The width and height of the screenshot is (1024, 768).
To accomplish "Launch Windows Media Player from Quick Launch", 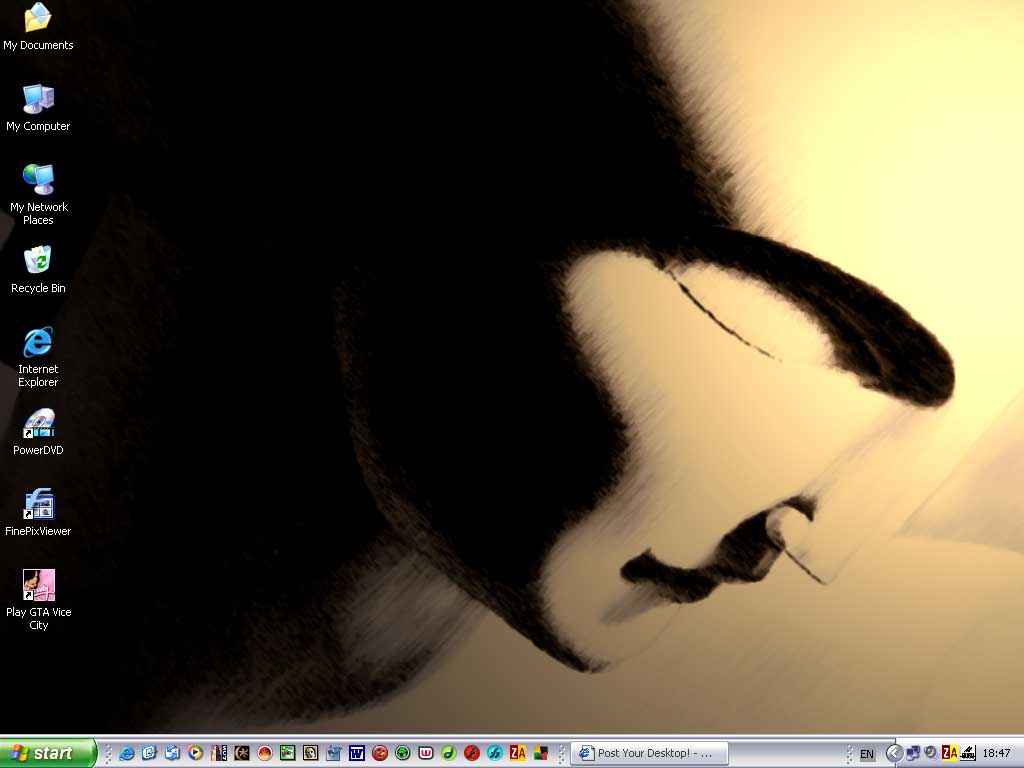I will click(195, 753).
